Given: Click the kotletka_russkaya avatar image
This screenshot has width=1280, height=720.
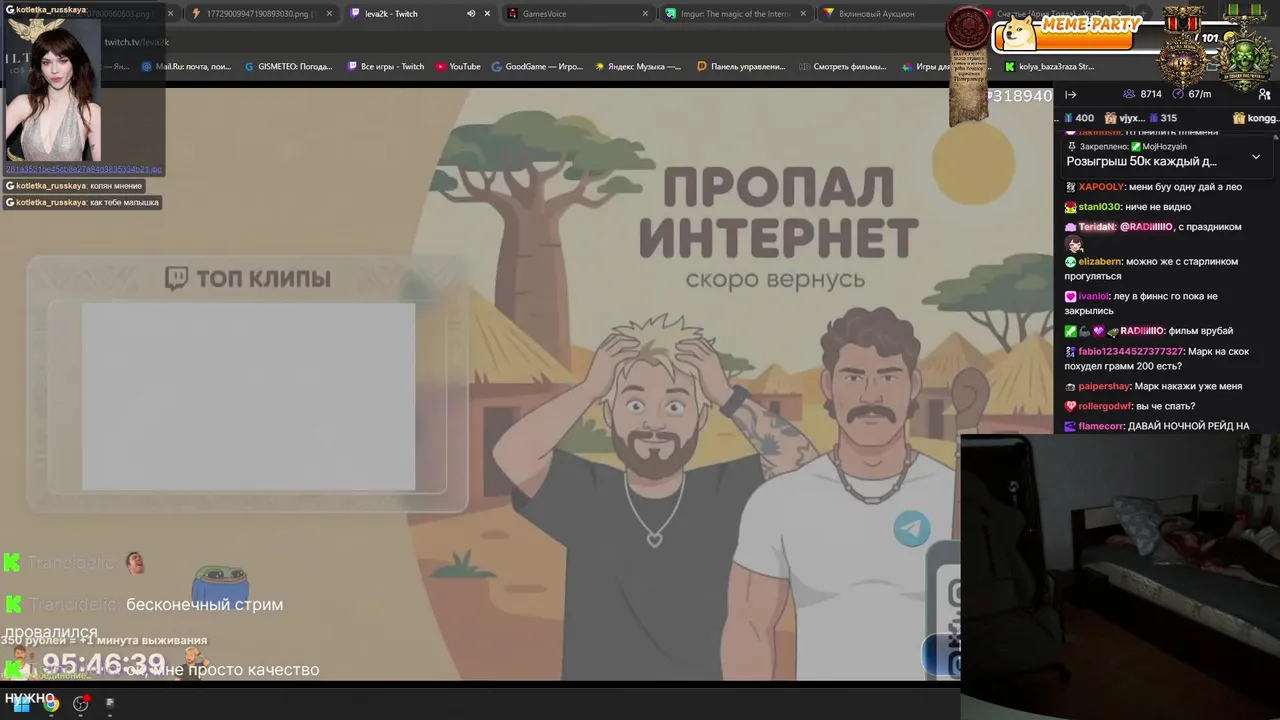Looking at the screenshot, I should point(53,88).
